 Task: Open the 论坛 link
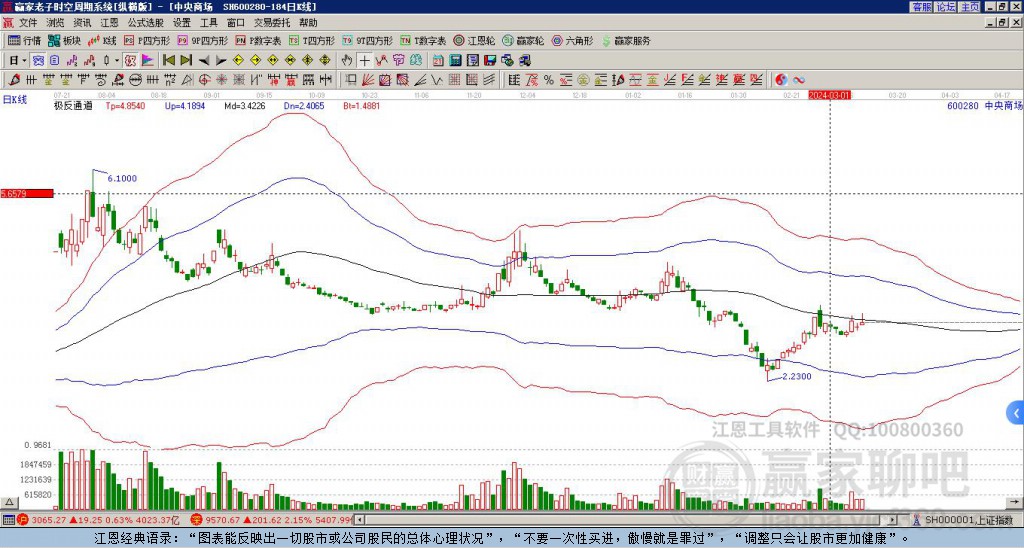click(x=945, y=7)
